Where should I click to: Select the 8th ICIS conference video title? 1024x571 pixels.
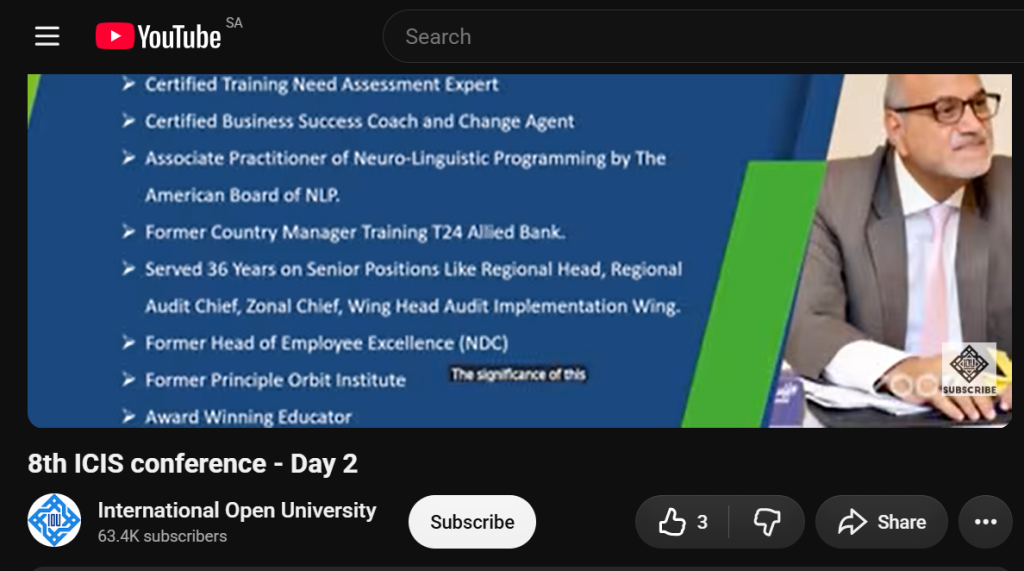pos(193,464)
